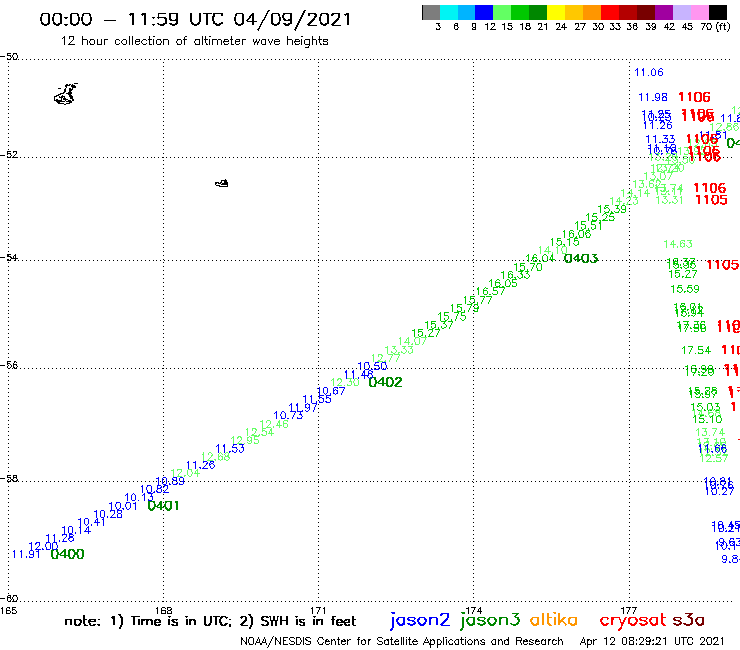Click the latitude axis label -54
Screen dimensions: 740x650
pyautogui.click(x=9, y=257)
